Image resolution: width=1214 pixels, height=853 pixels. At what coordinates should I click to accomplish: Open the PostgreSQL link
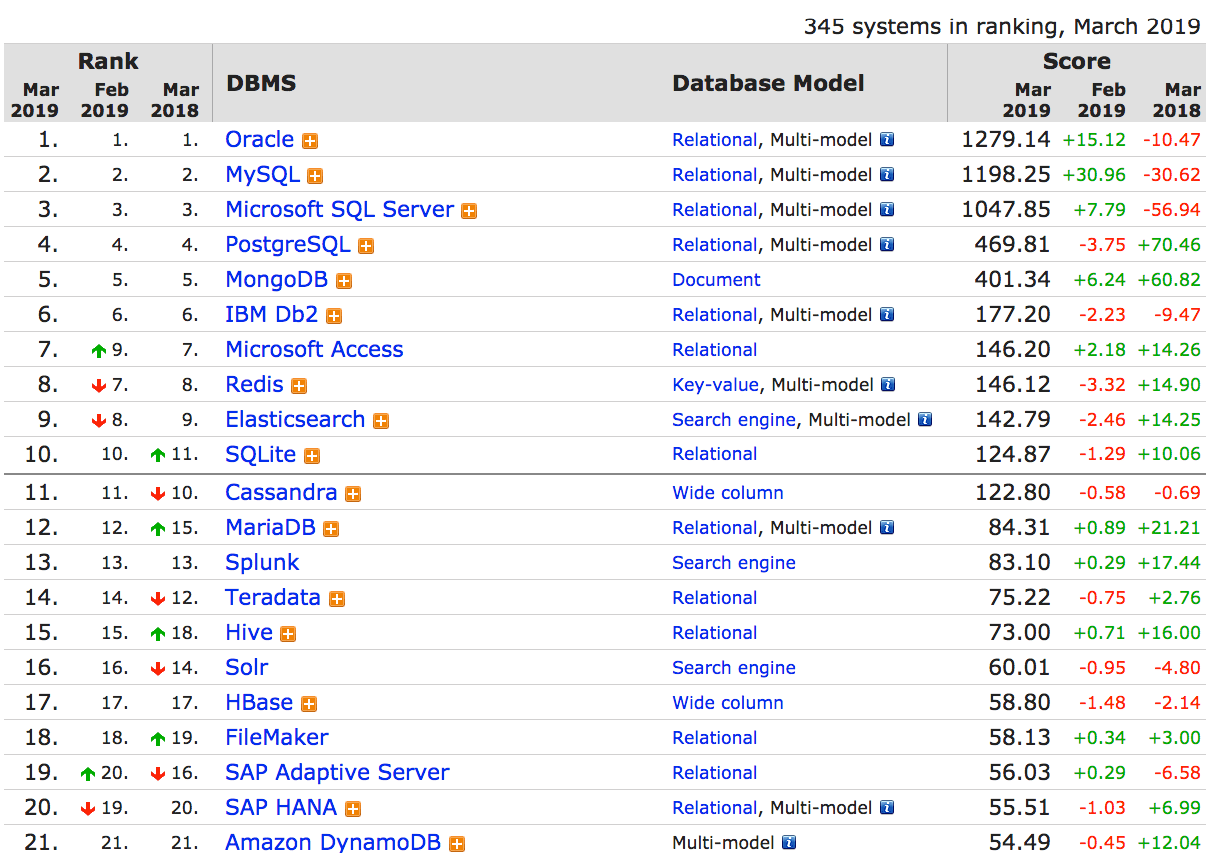[288, 245]
